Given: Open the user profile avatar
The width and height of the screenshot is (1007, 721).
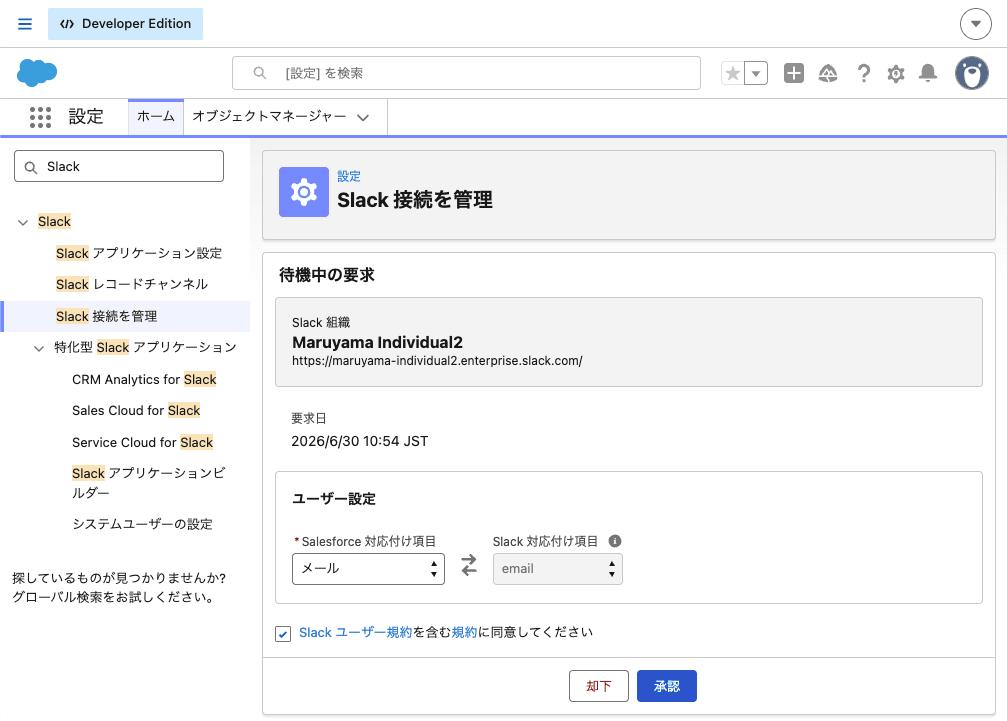Looking at the screenshot, I should tap(972, 73).
